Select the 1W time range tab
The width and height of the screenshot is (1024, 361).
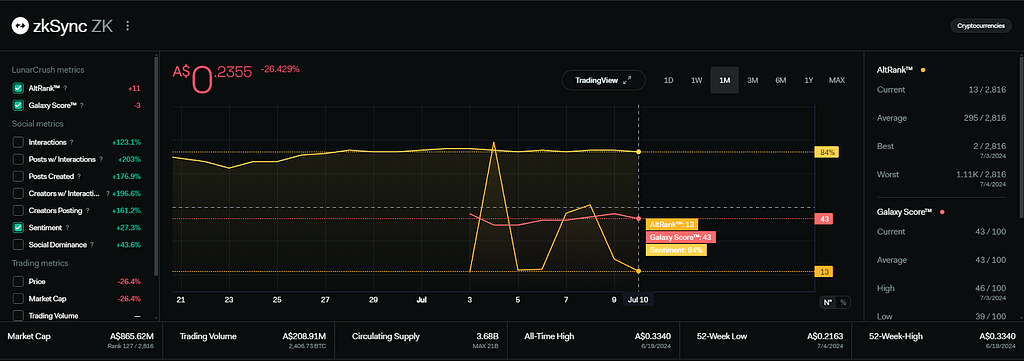[697, 80]
